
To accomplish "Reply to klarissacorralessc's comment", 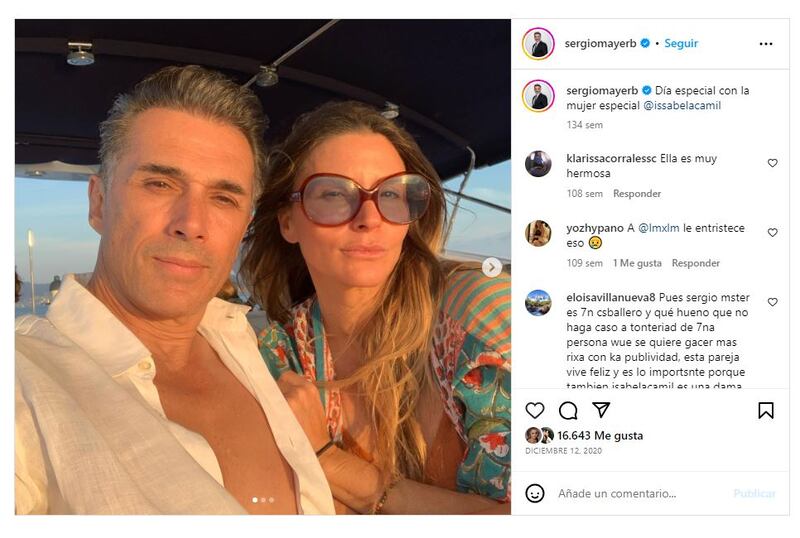I will (637, 194).
